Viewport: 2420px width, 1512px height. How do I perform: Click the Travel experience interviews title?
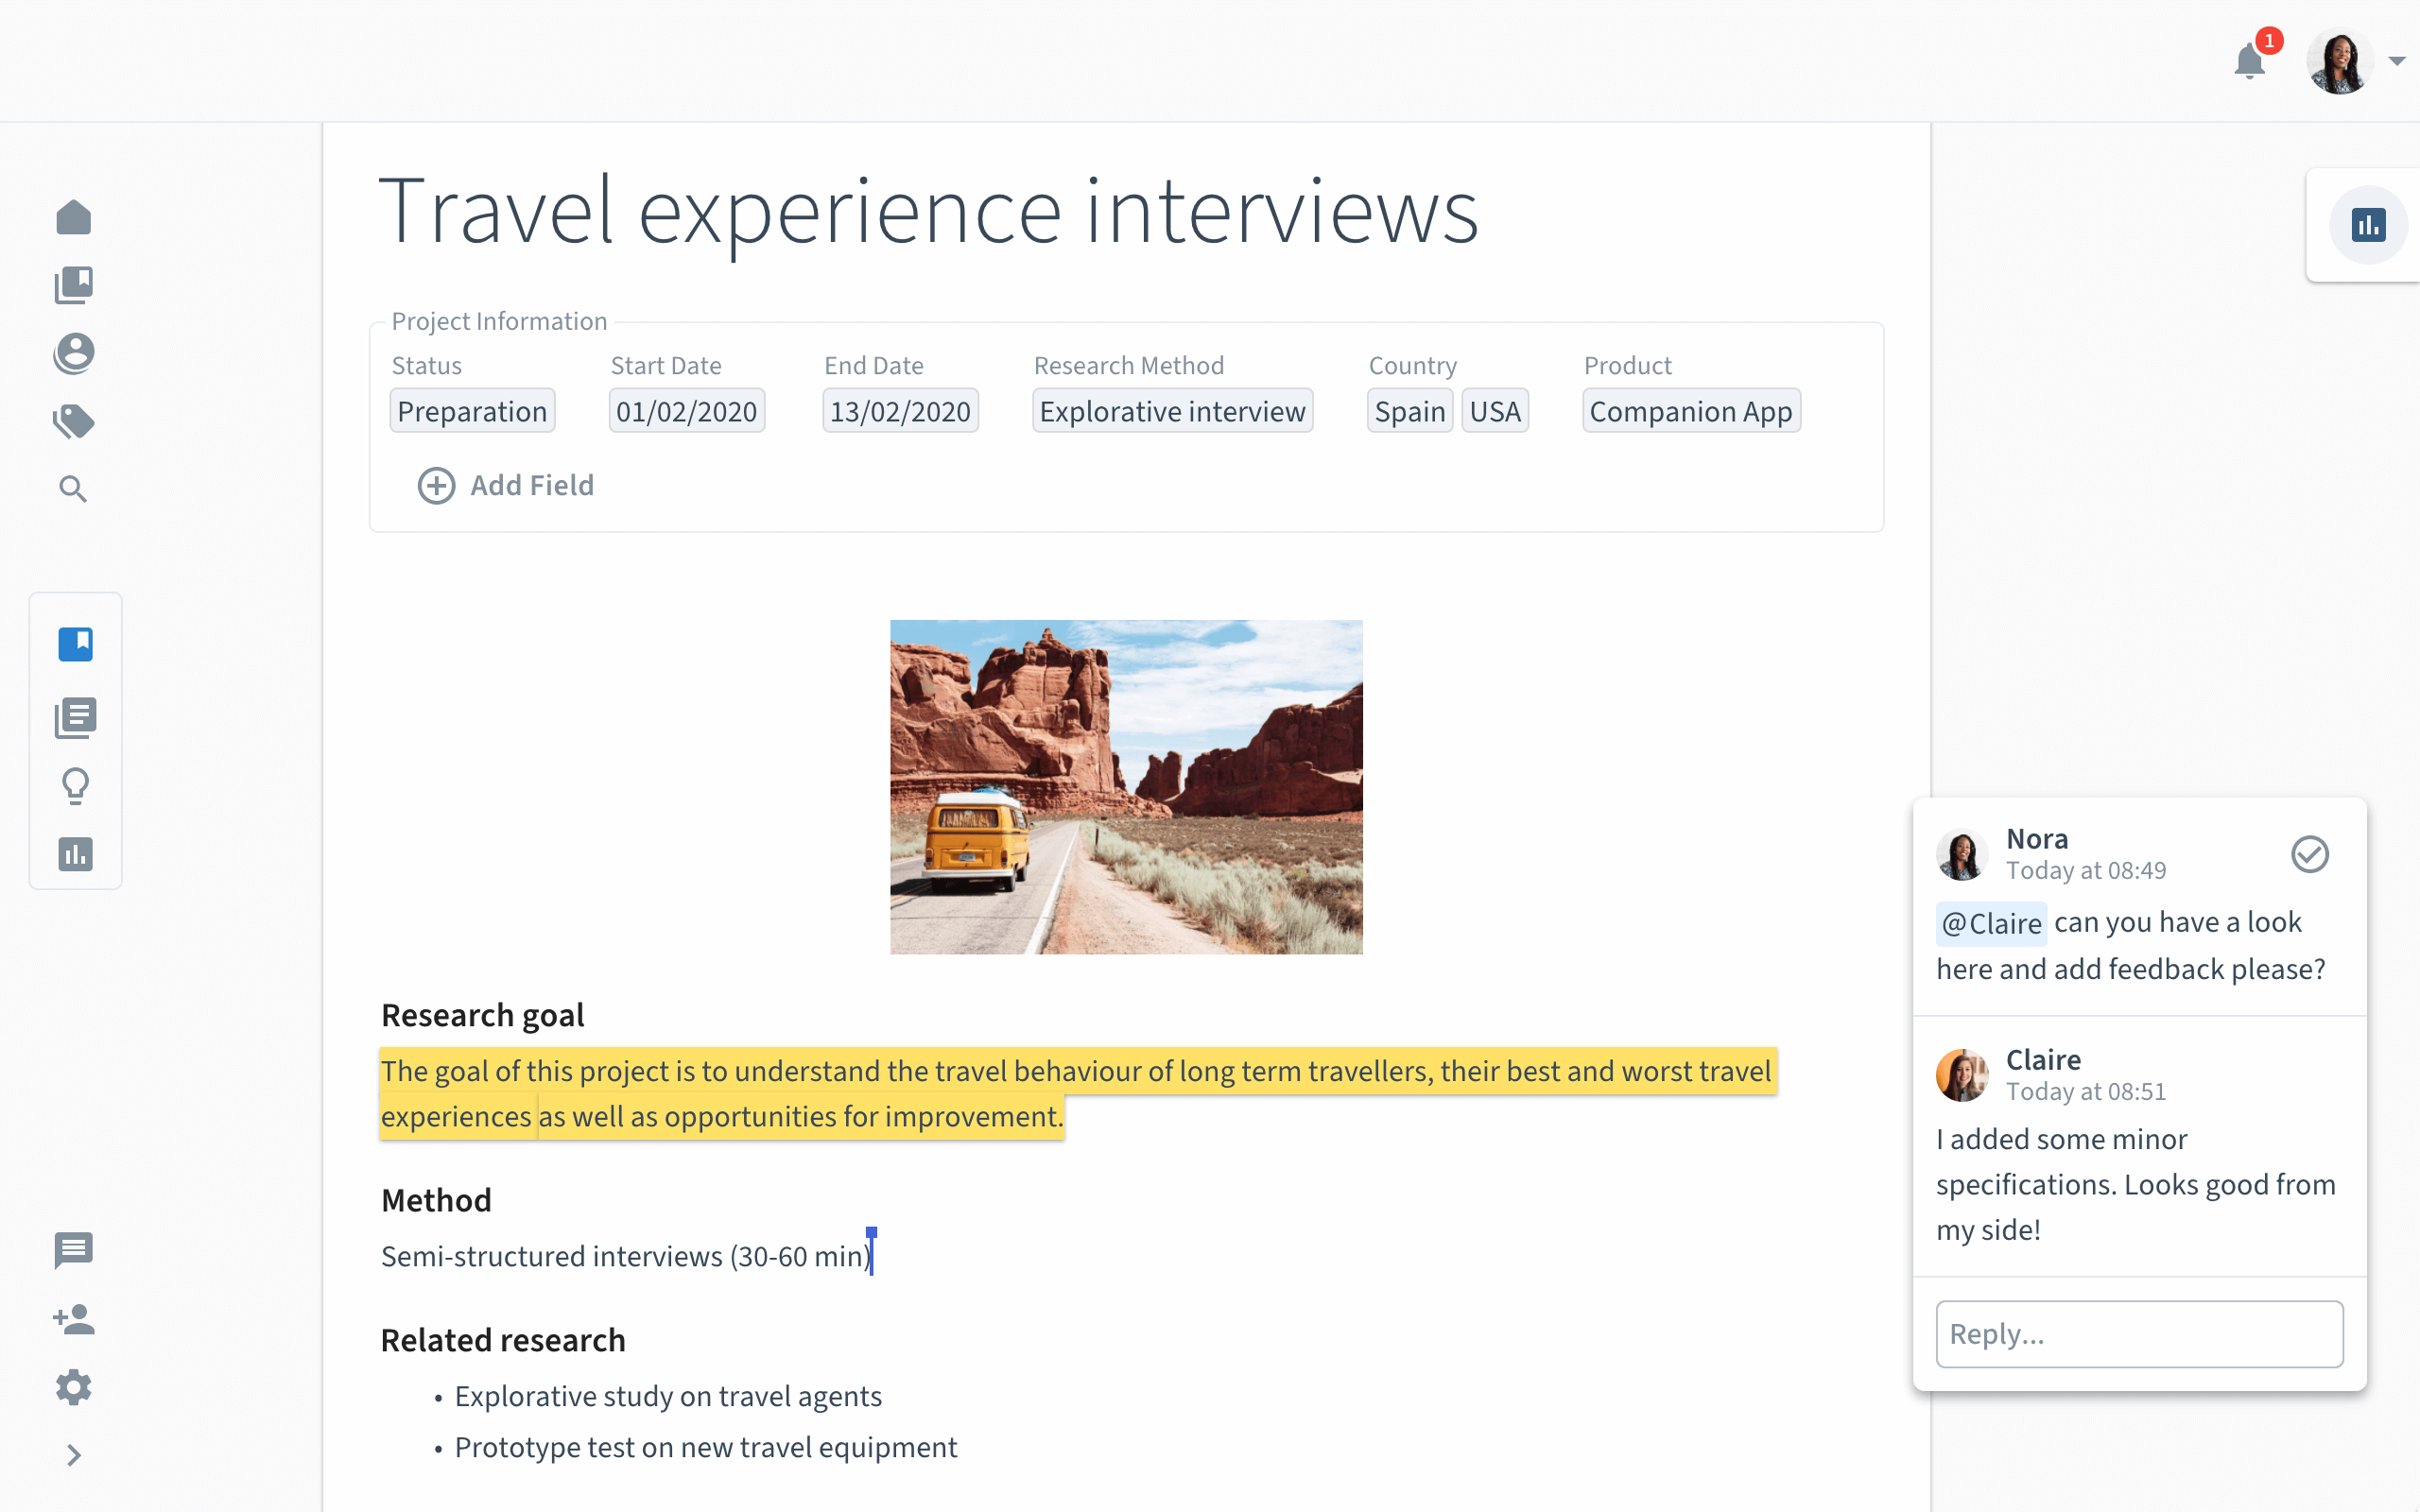point(928,212)
